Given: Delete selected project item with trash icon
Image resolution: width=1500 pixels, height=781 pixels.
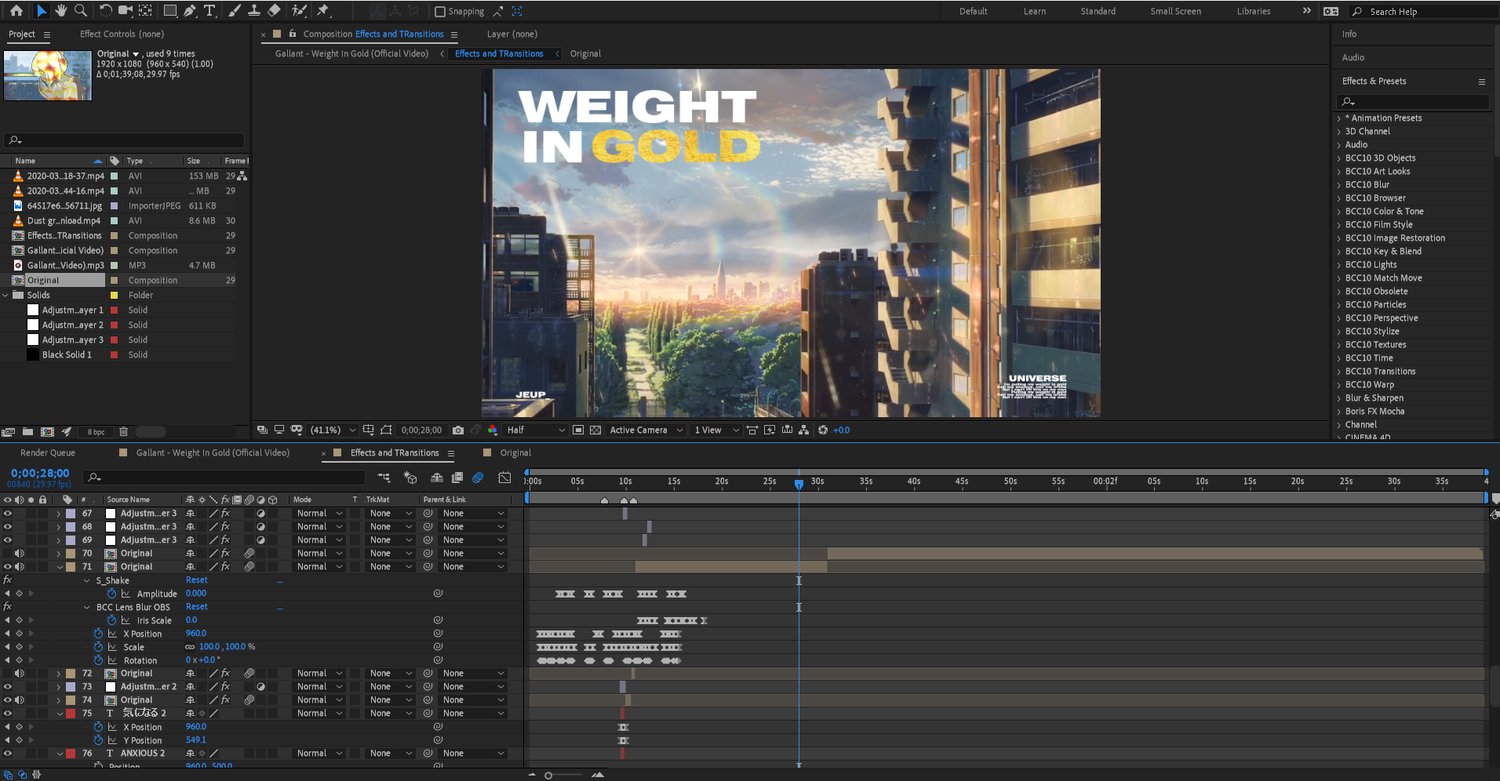Looking at the screenshot, I should coord(123,432).
